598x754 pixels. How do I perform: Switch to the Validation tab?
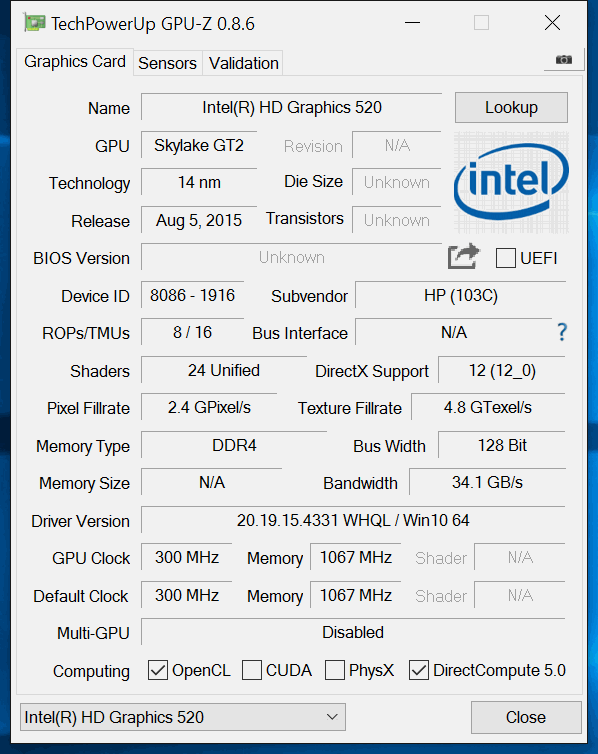pyautogui.click(x=243, y=63)
